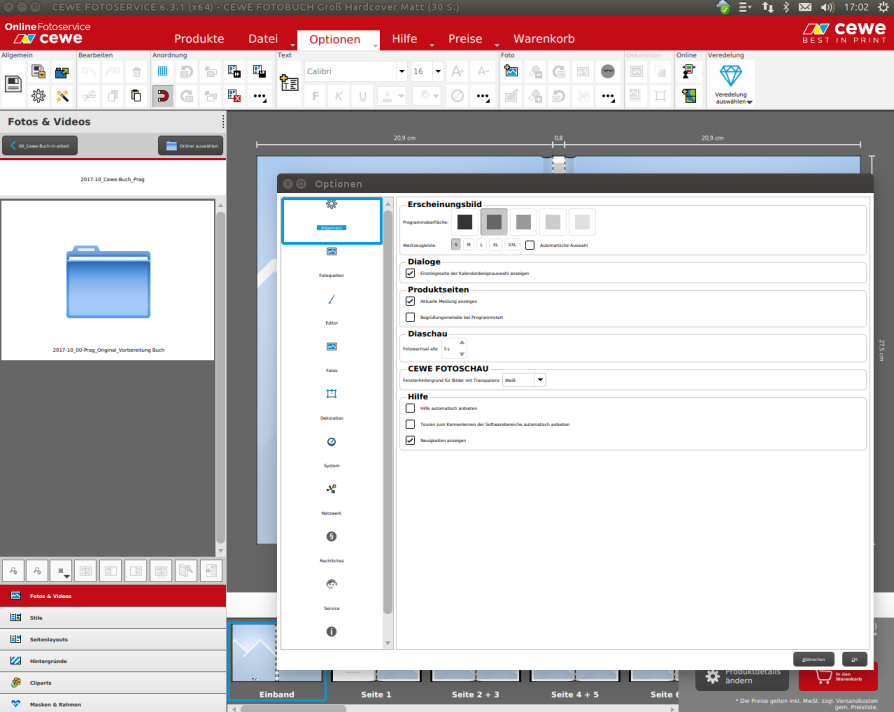Open the Produkte menu
The height and width of the screenshot is (712, 894).
(199, 39)
